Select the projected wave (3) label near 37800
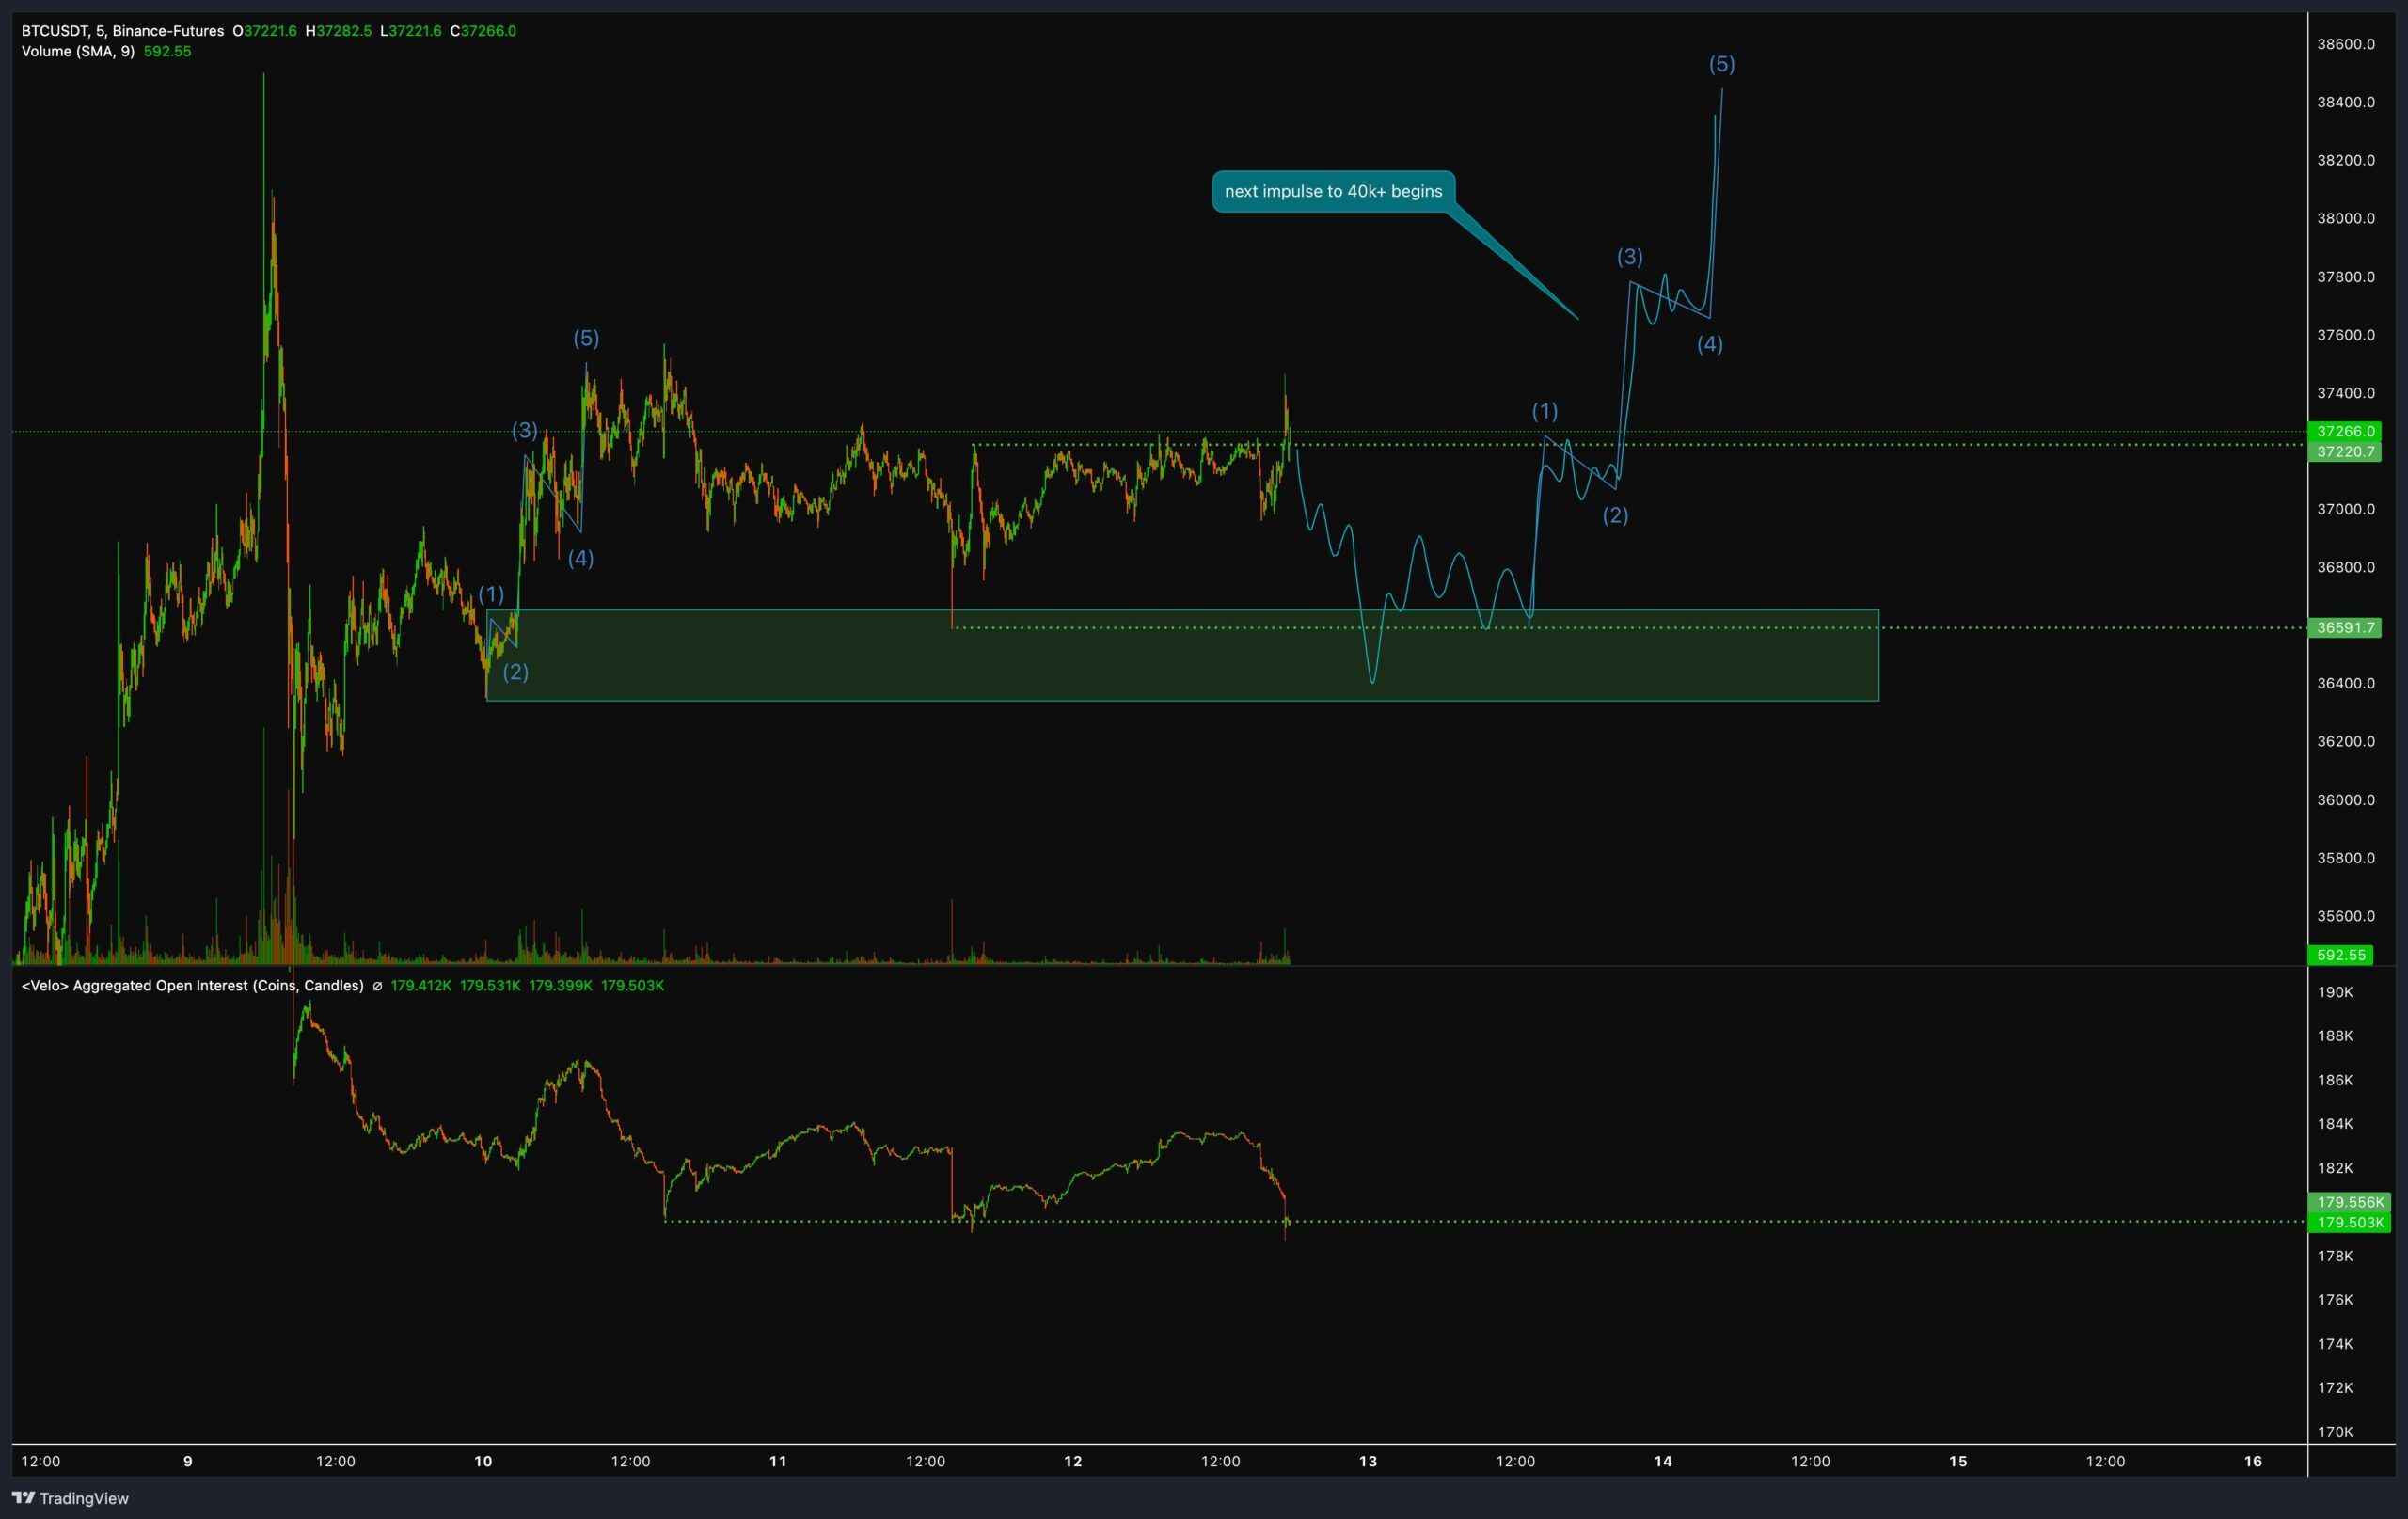Screen dimensions: 2408x1519 tap(1629, 257)
